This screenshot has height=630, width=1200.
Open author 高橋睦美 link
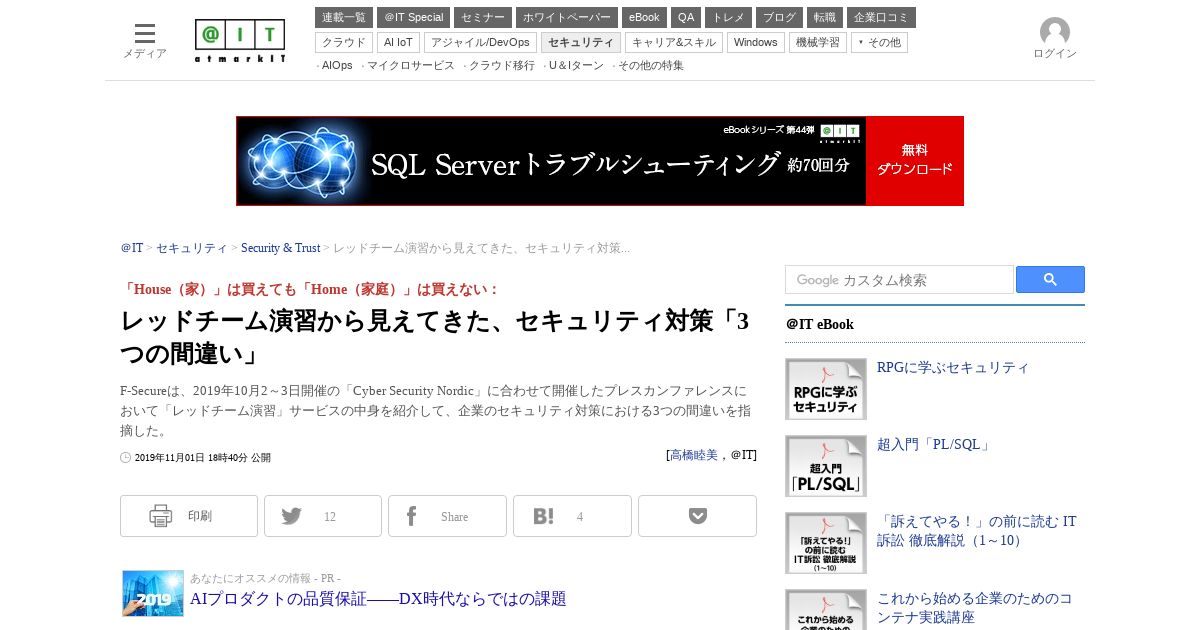click(x=694, y=455)
